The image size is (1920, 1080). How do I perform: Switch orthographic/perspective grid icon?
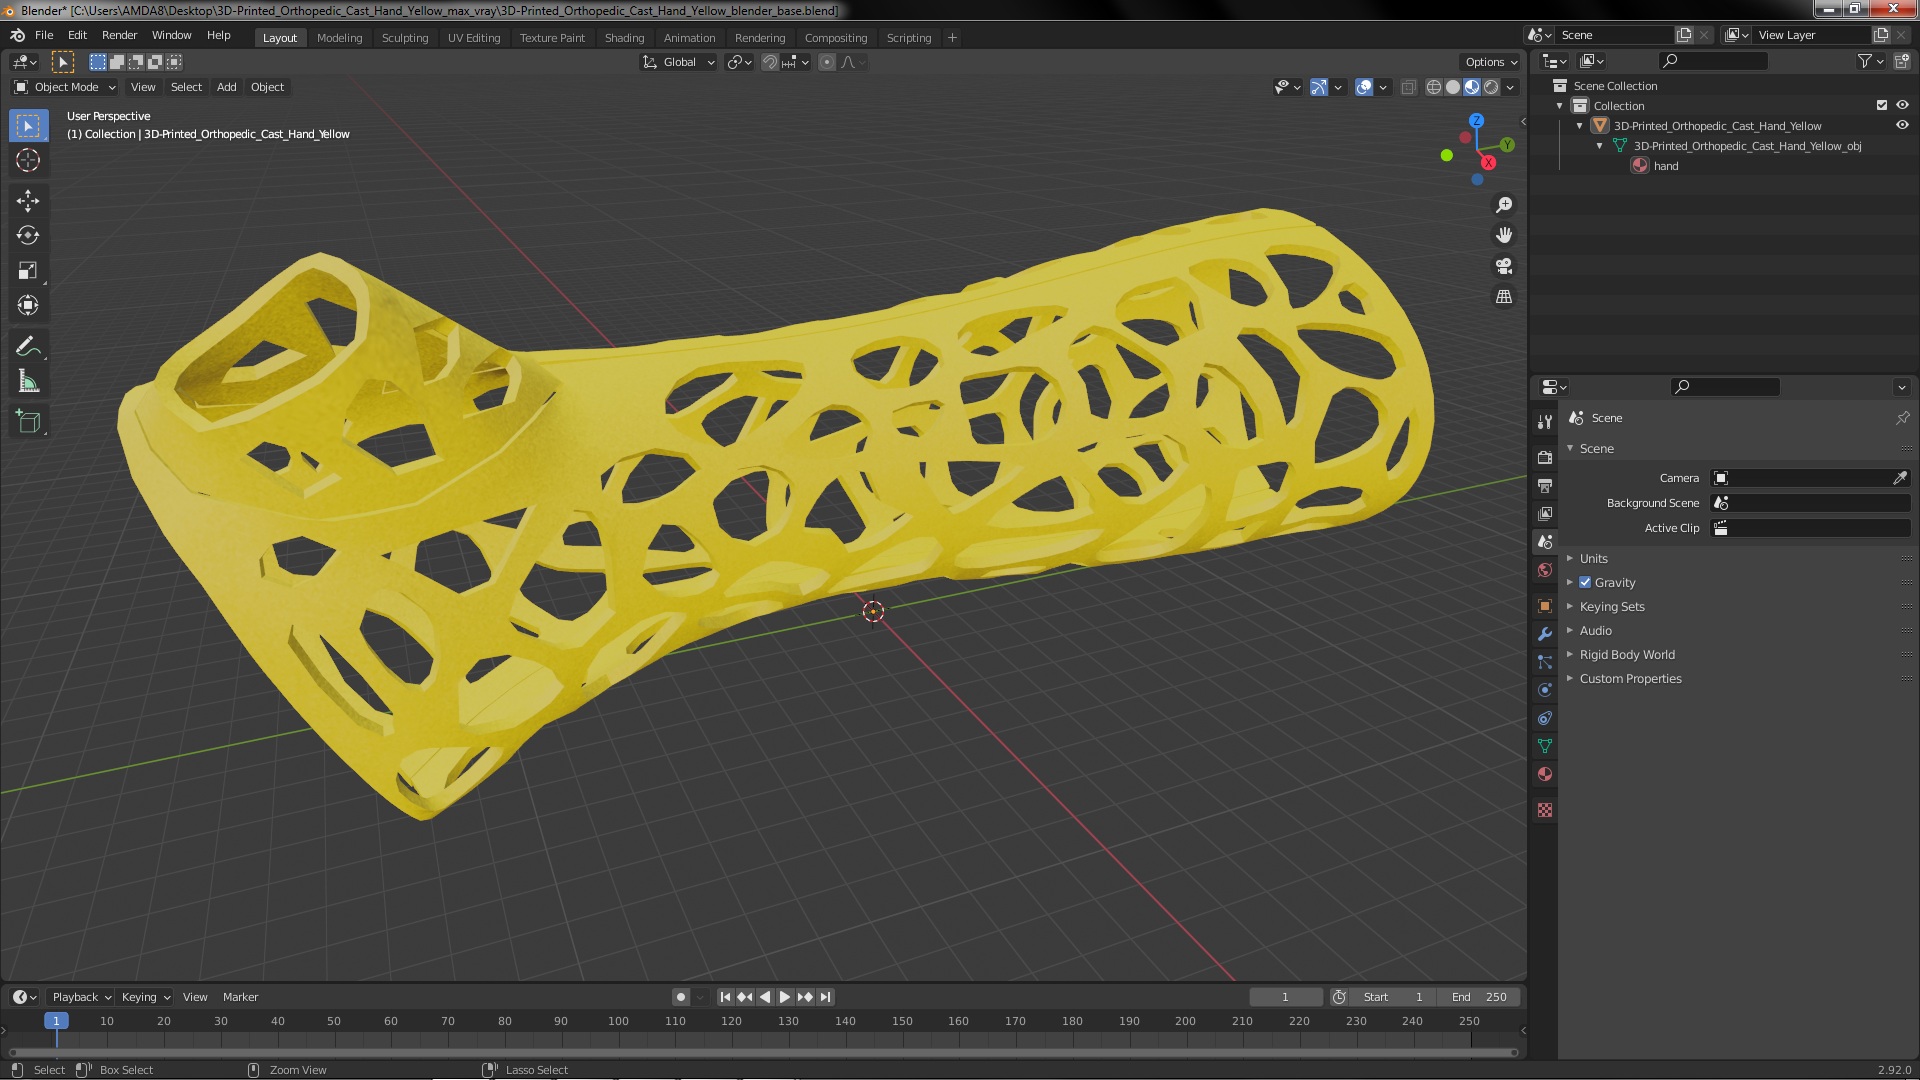tap(1504, 297)
